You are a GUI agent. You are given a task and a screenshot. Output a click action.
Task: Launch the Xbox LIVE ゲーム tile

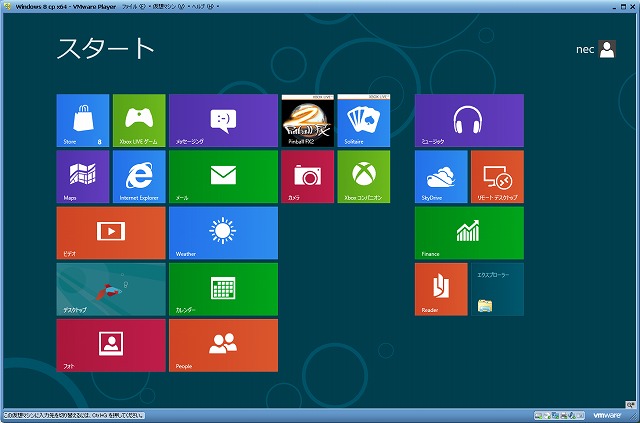(139, 120)
